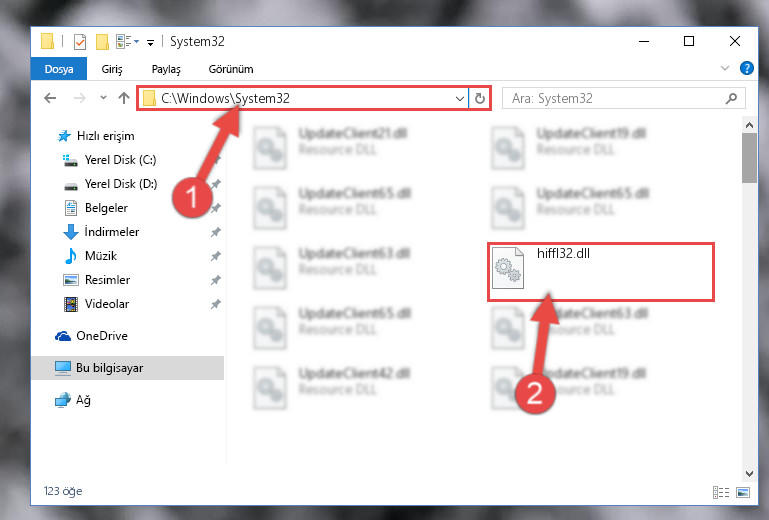Click the new folder icon in quick access toolbar

point(102,42)
